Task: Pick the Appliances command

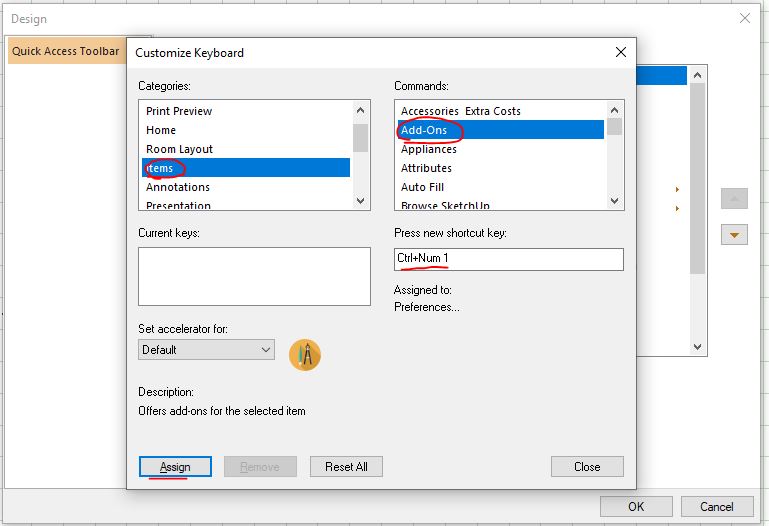Action: pos(429,149)
